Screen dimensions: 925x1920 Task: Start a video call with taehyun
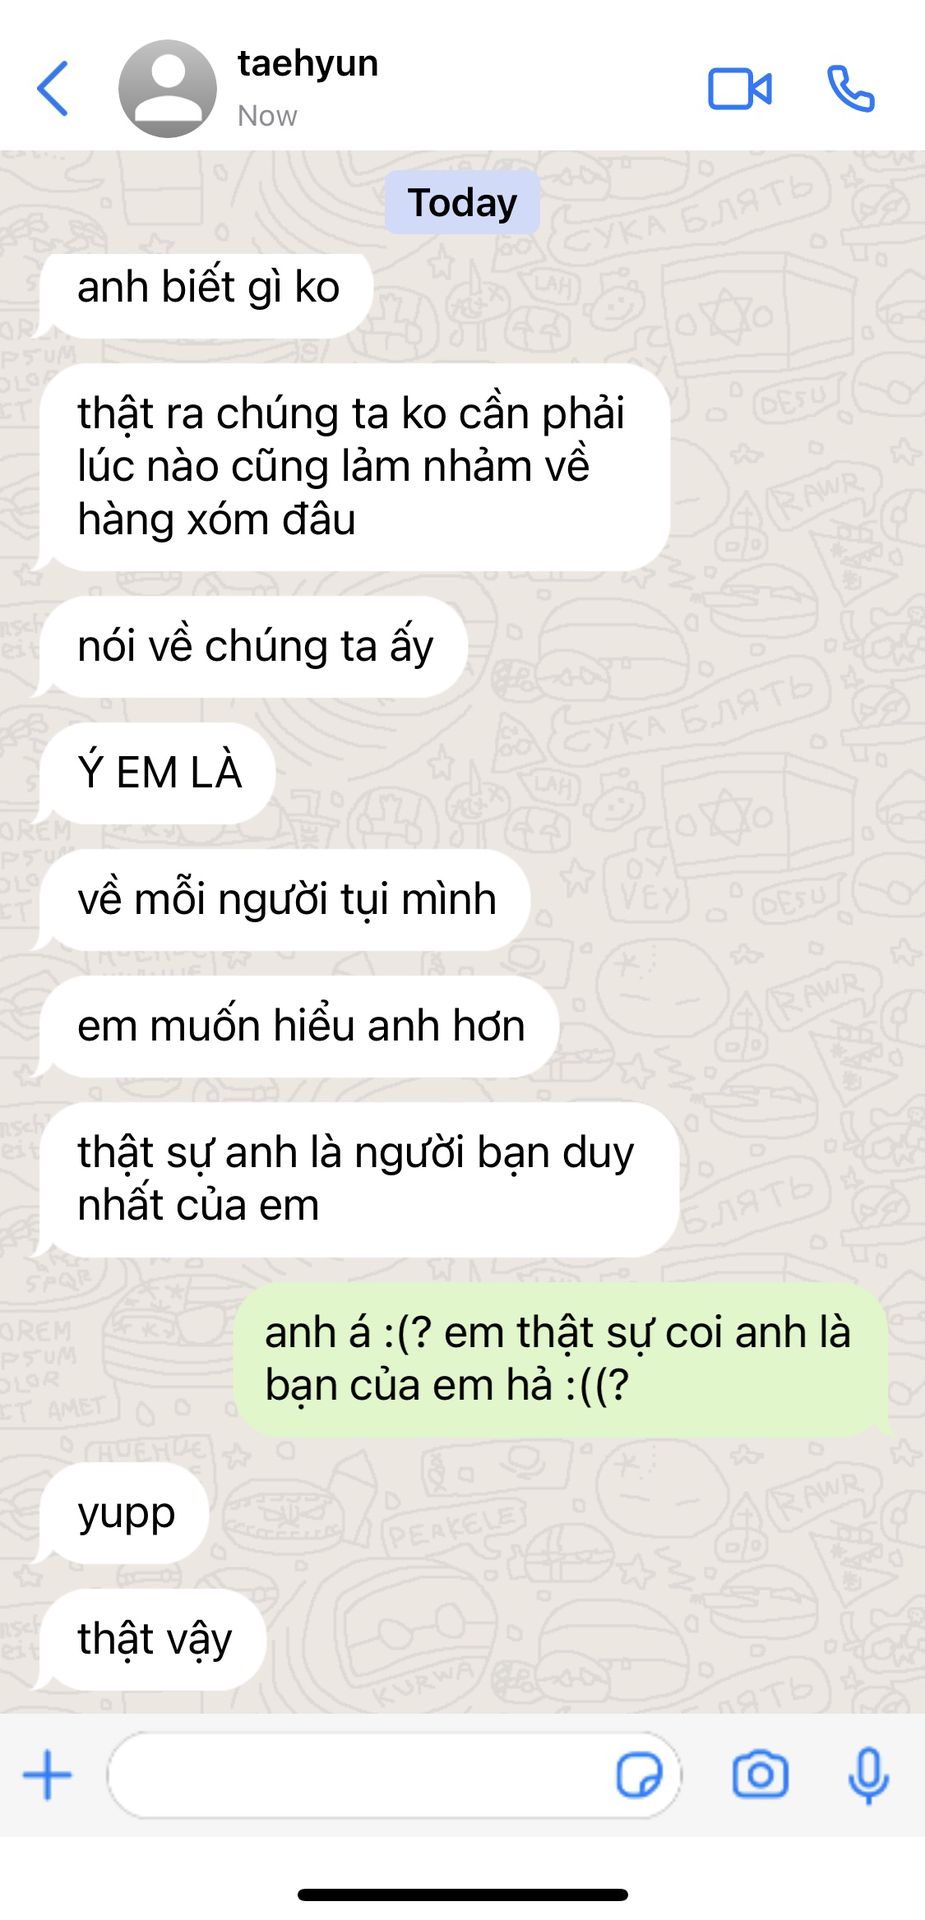click(740, 89)
